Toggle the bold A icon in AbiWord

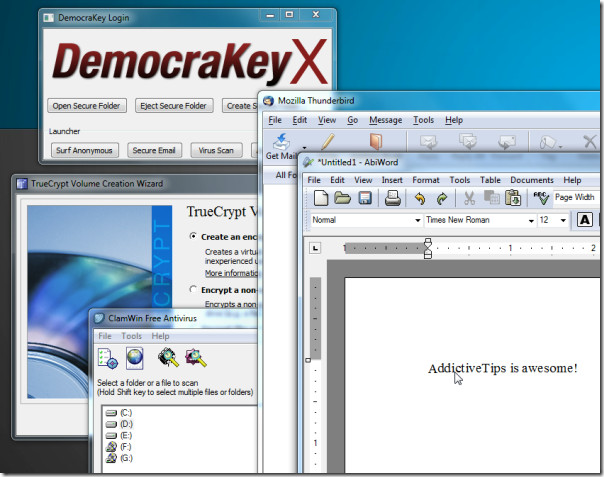585,220
